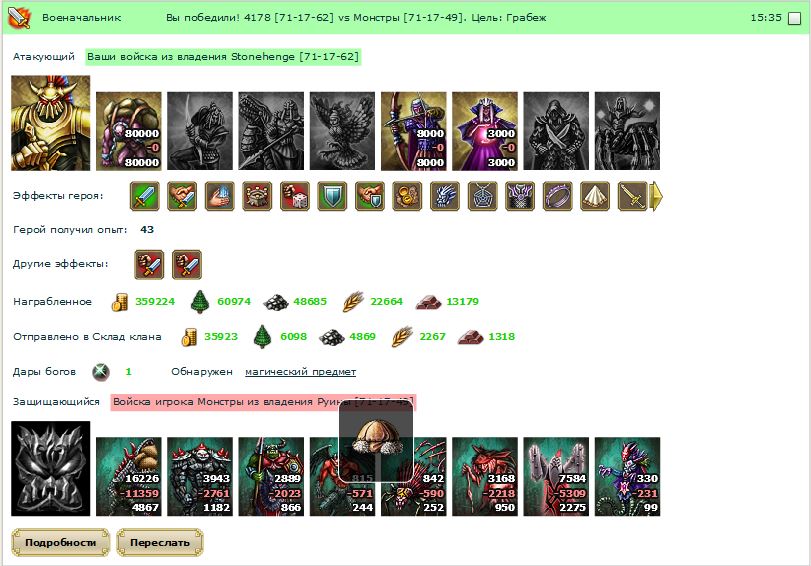This screenshot has height=566, width=811.
Task: Click the attacker hero golden armor portrait
Action: tap(51, 123)
